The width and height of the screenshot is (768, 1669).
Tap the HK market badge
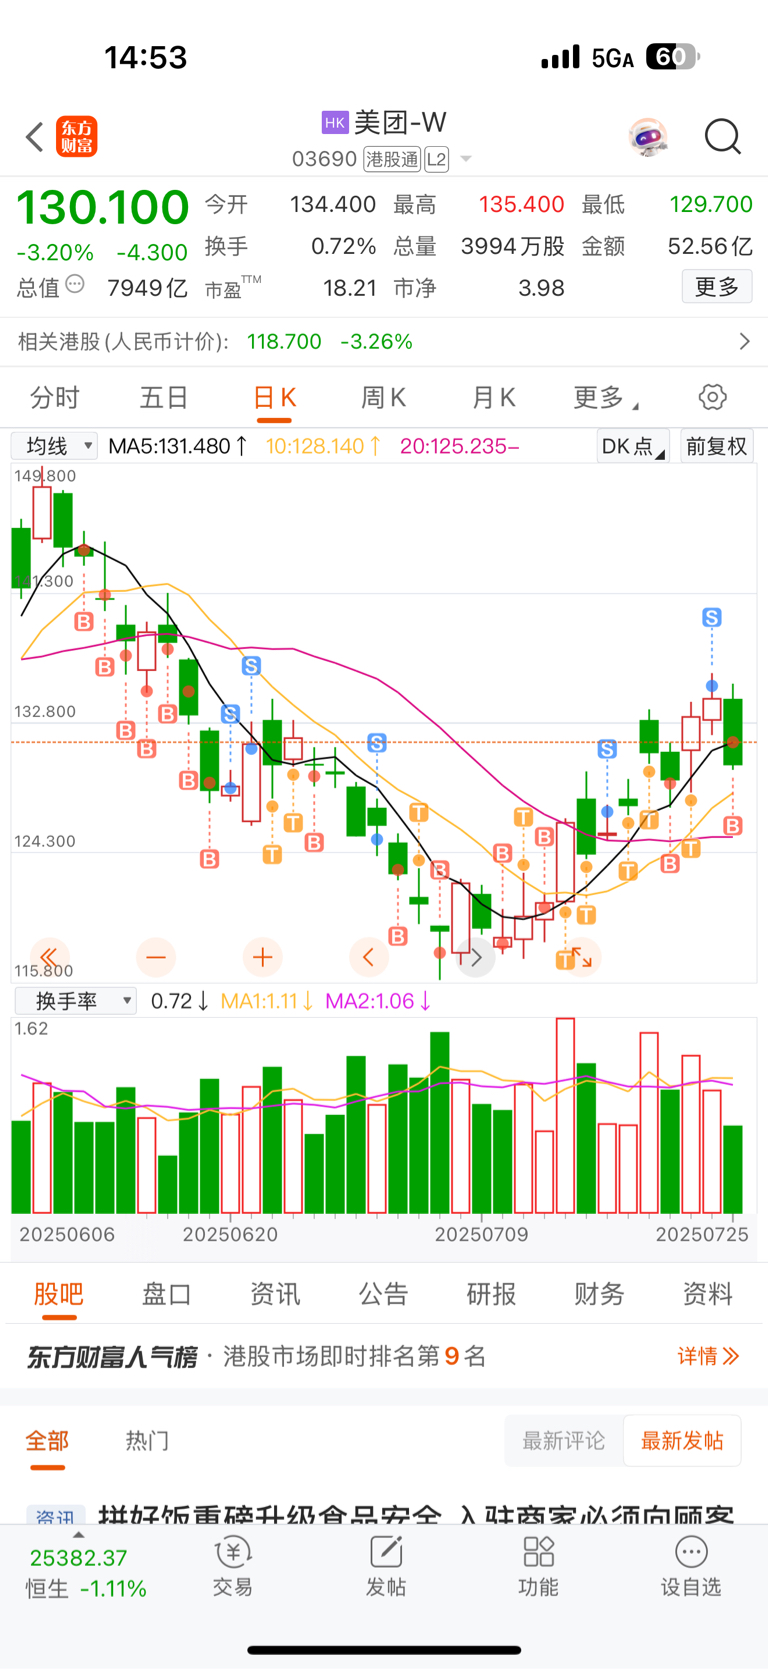[x=335, y=123]
